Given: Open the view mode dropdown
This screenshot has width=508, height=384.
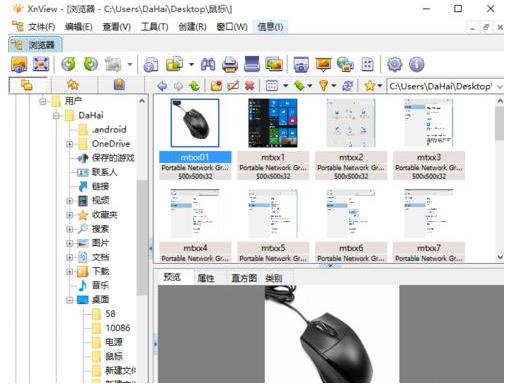Looking at the screenshot, I should (x=286, y=86).
